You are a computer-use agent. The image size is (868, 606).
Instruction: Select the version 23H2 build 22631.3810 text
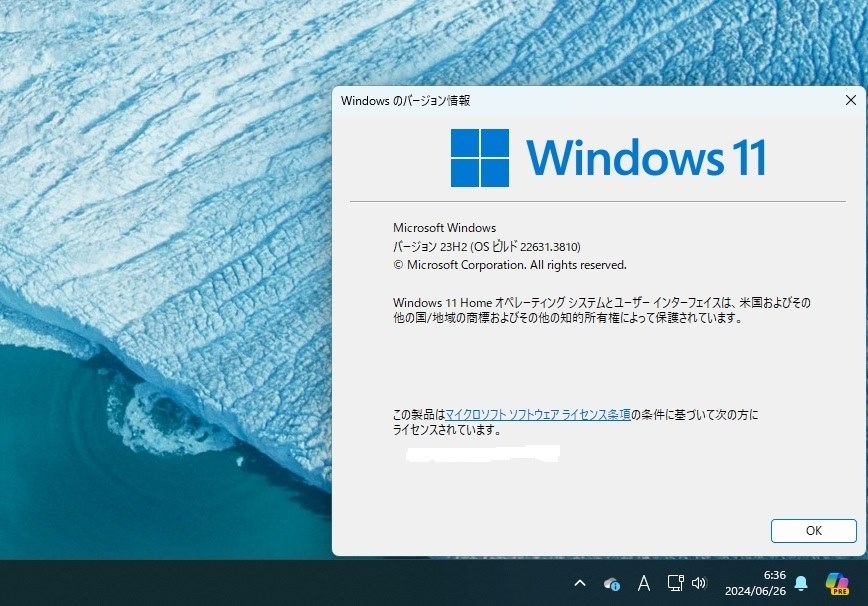[487, 246]
